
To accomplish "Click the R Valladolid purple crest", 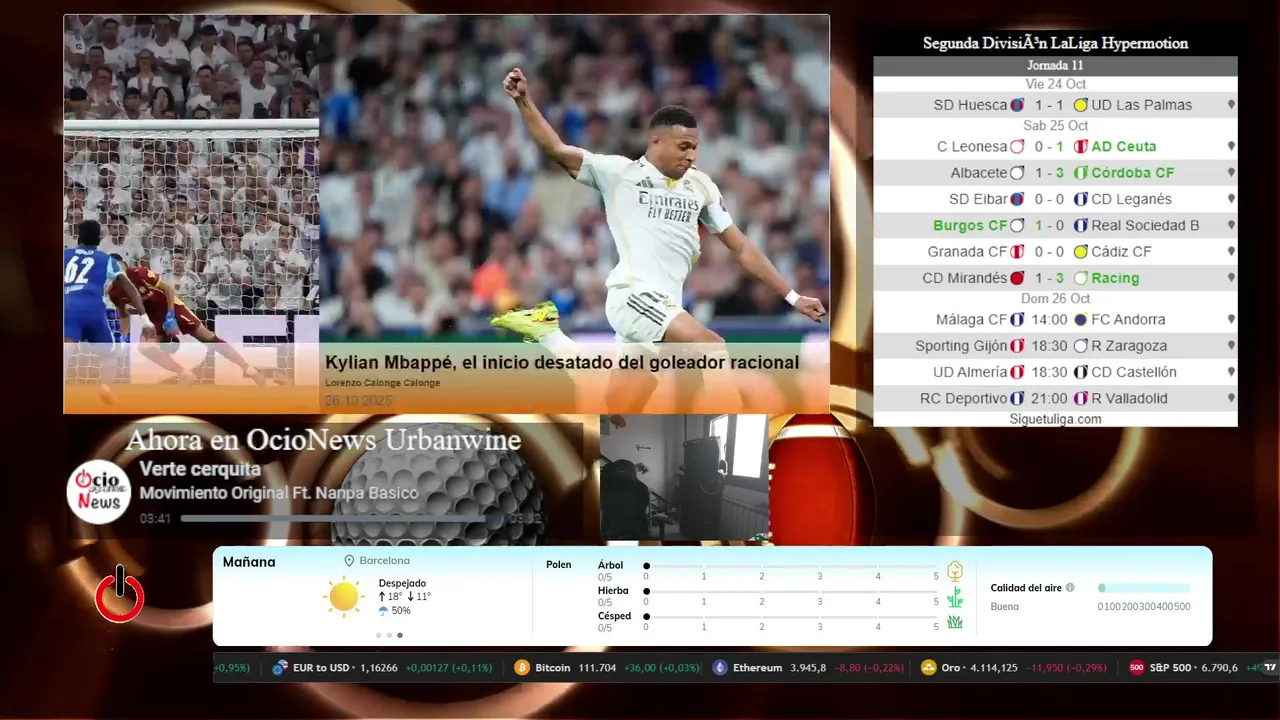I will click(1080, 398).
